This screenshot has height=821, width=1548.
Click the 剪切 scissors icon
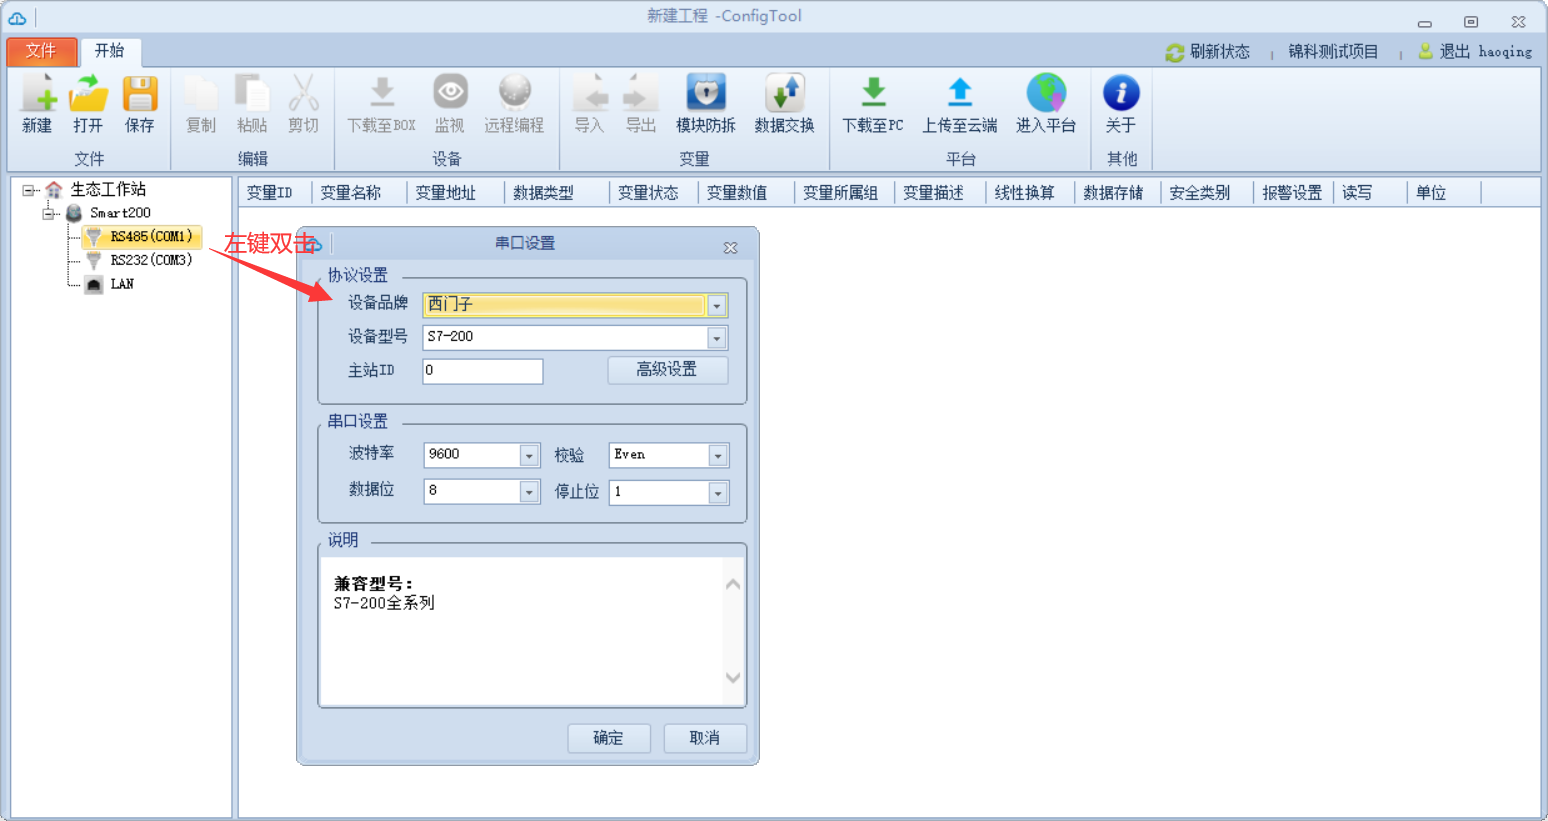click(303, 93)
